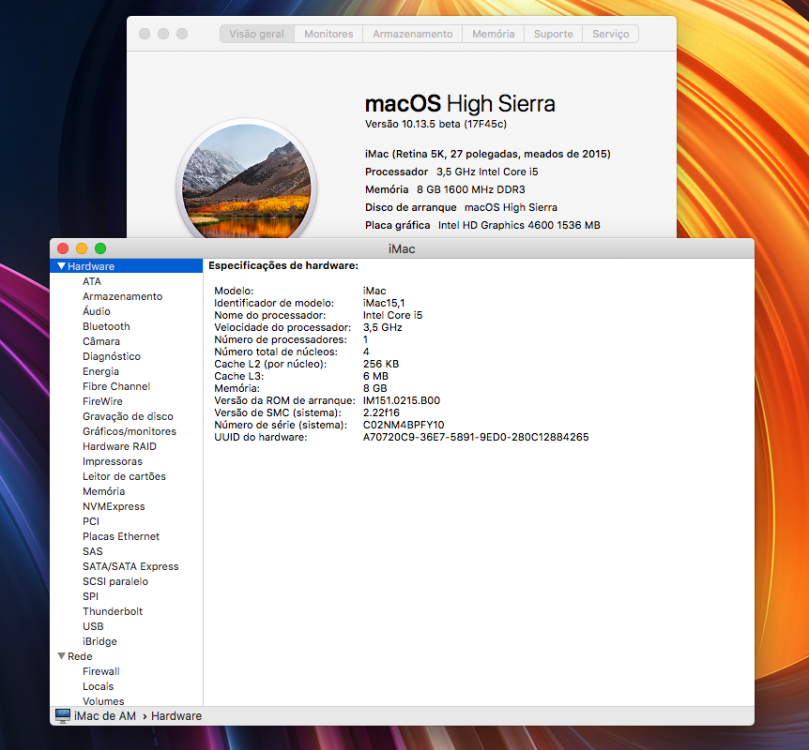The image size is (809, 750).
Task: Select Thunderbolt in the sidebar
Action: click(x=112, y=611)
